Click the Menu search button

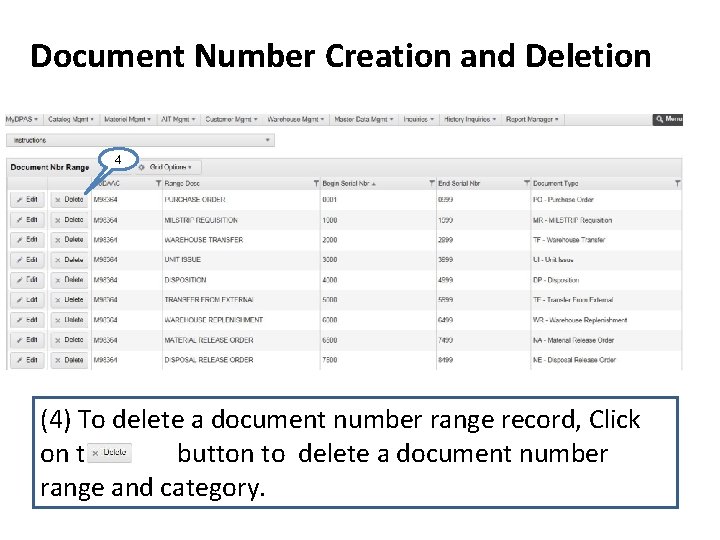point(668,119)
